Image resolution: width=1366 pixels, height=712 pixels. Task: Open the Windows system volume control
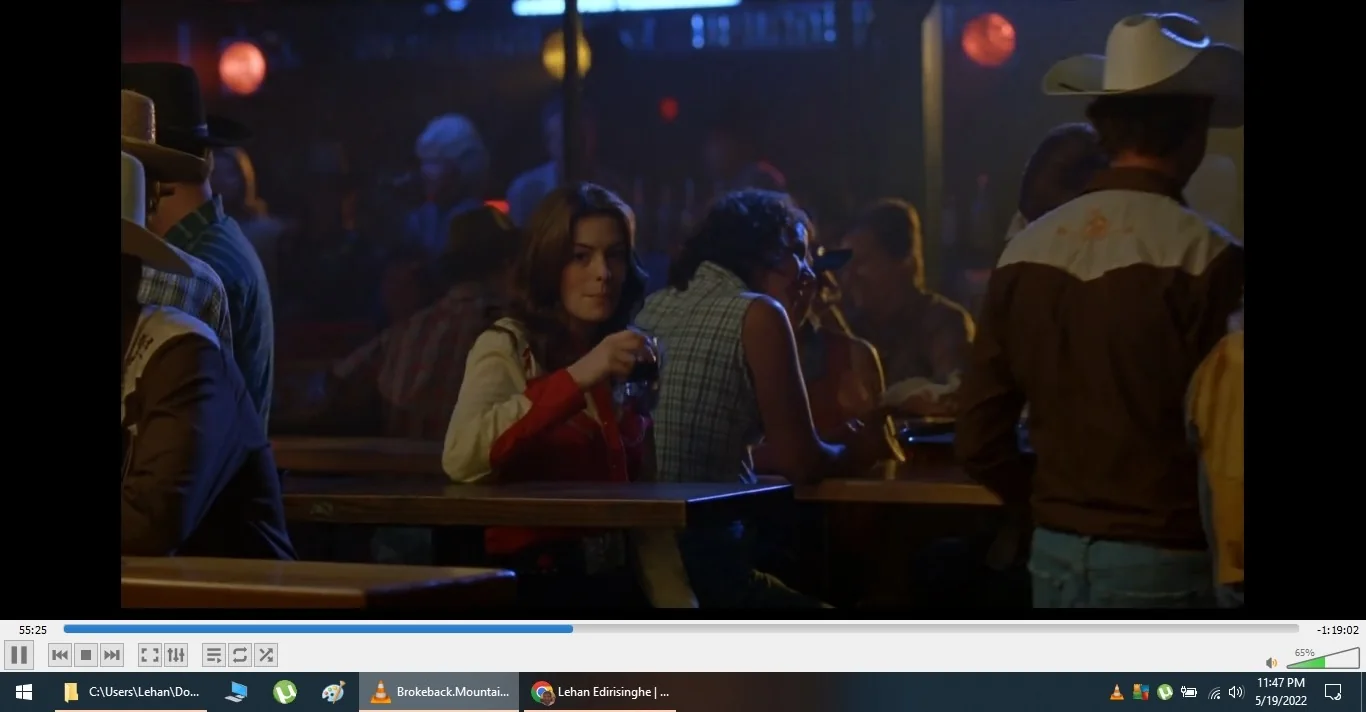click(1236, 692)
